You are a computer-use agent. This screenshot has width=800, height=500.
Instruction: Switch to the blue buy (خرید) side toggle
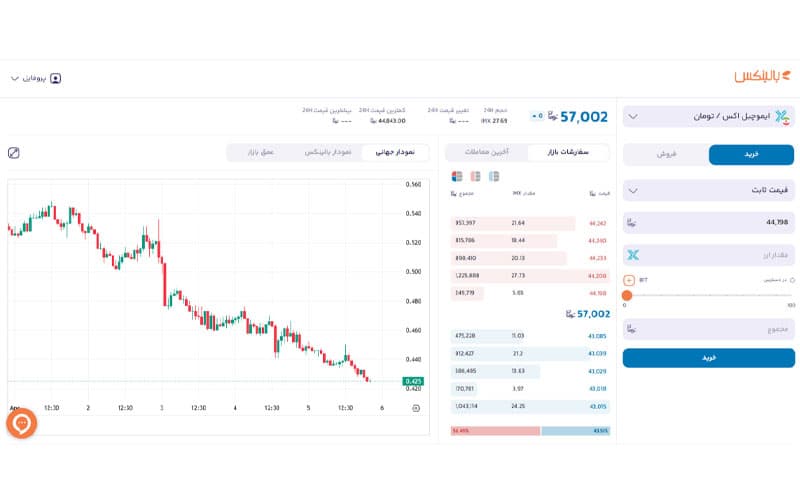tap(751, 155)
